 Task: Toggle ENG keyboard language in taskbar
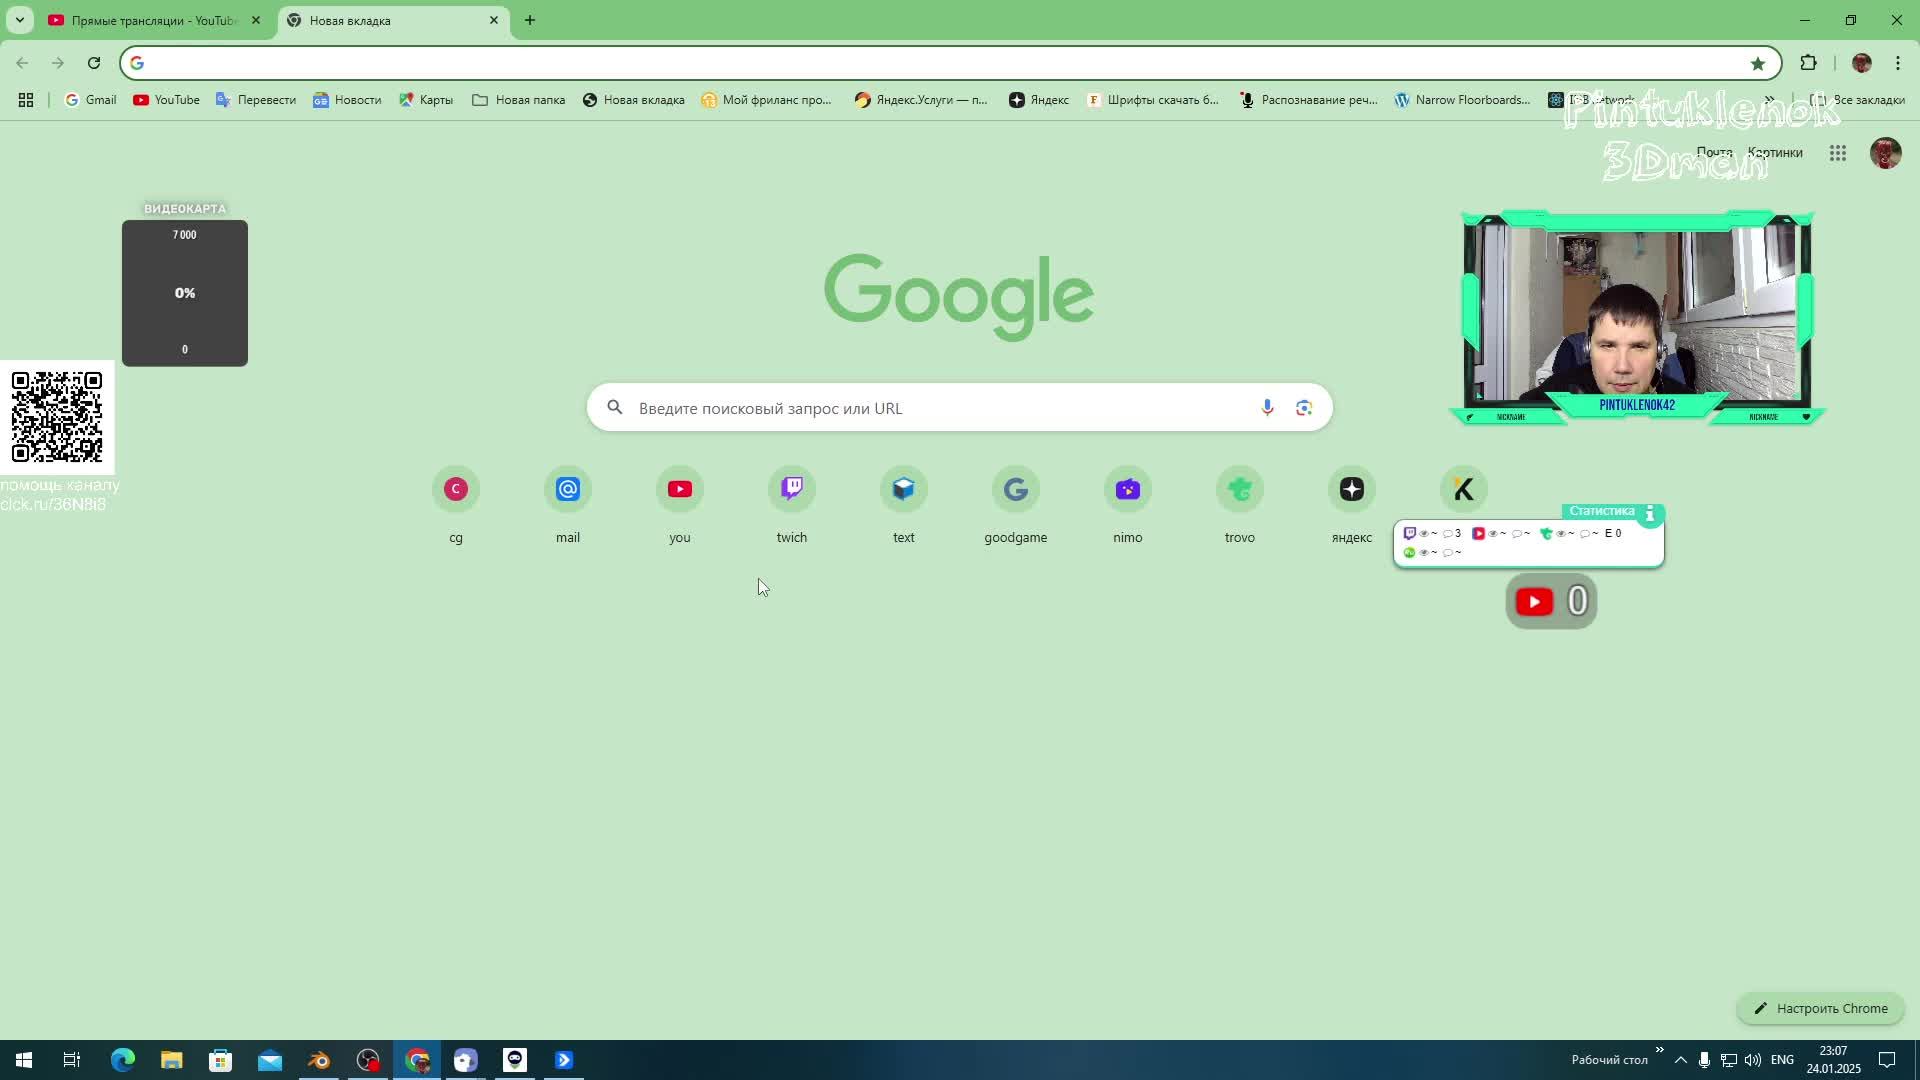(x=1782, y=1060)
